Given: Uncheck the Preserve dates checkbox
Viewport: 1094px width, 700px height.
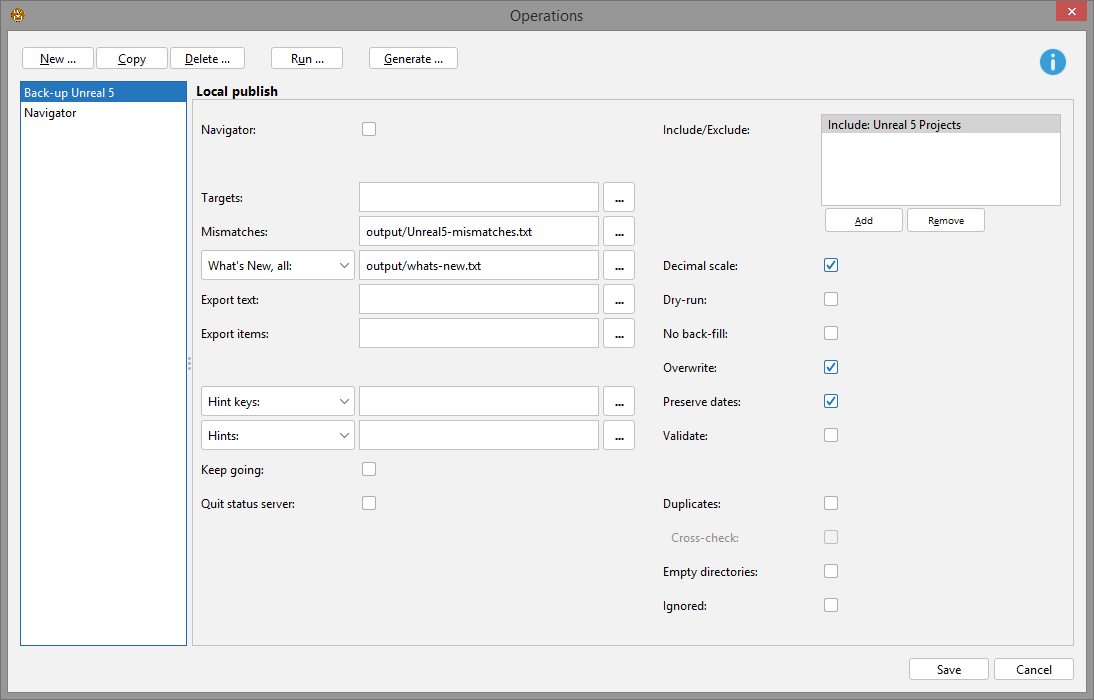Looking at the screenshot, I should point(831,401).
